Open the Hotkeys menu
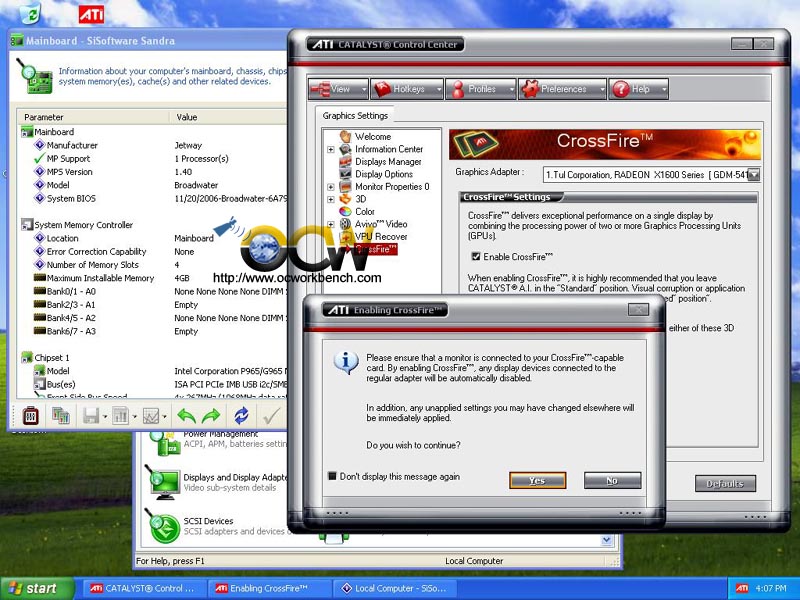This screenshot has height=600, width=800. pos(407,89)
